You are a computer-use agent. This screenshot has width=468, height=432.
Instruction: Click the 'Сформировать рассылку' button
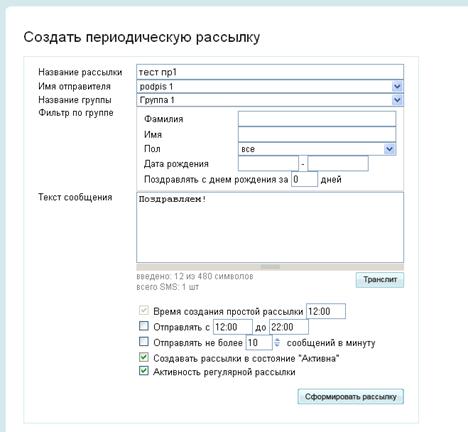point(351,397)
